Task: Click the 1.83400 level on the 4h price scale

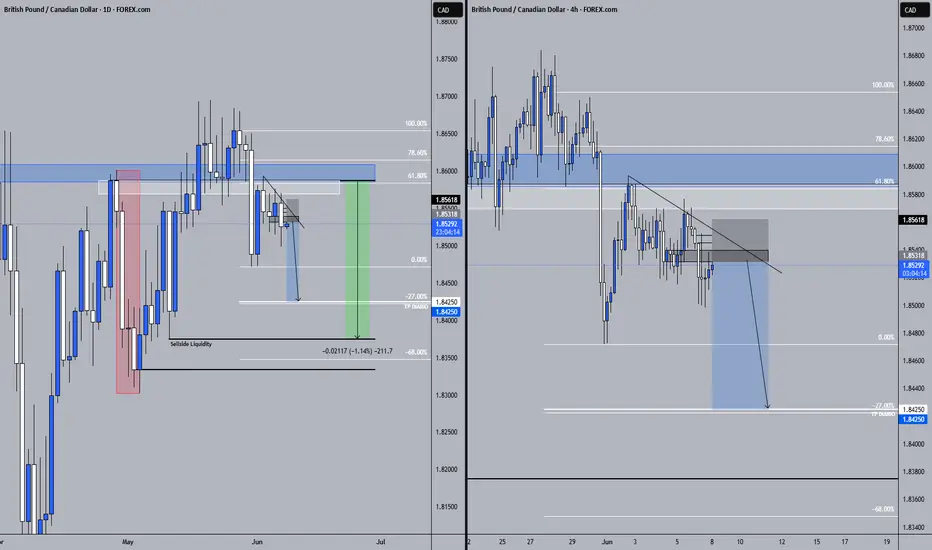Action: [914, 527]
